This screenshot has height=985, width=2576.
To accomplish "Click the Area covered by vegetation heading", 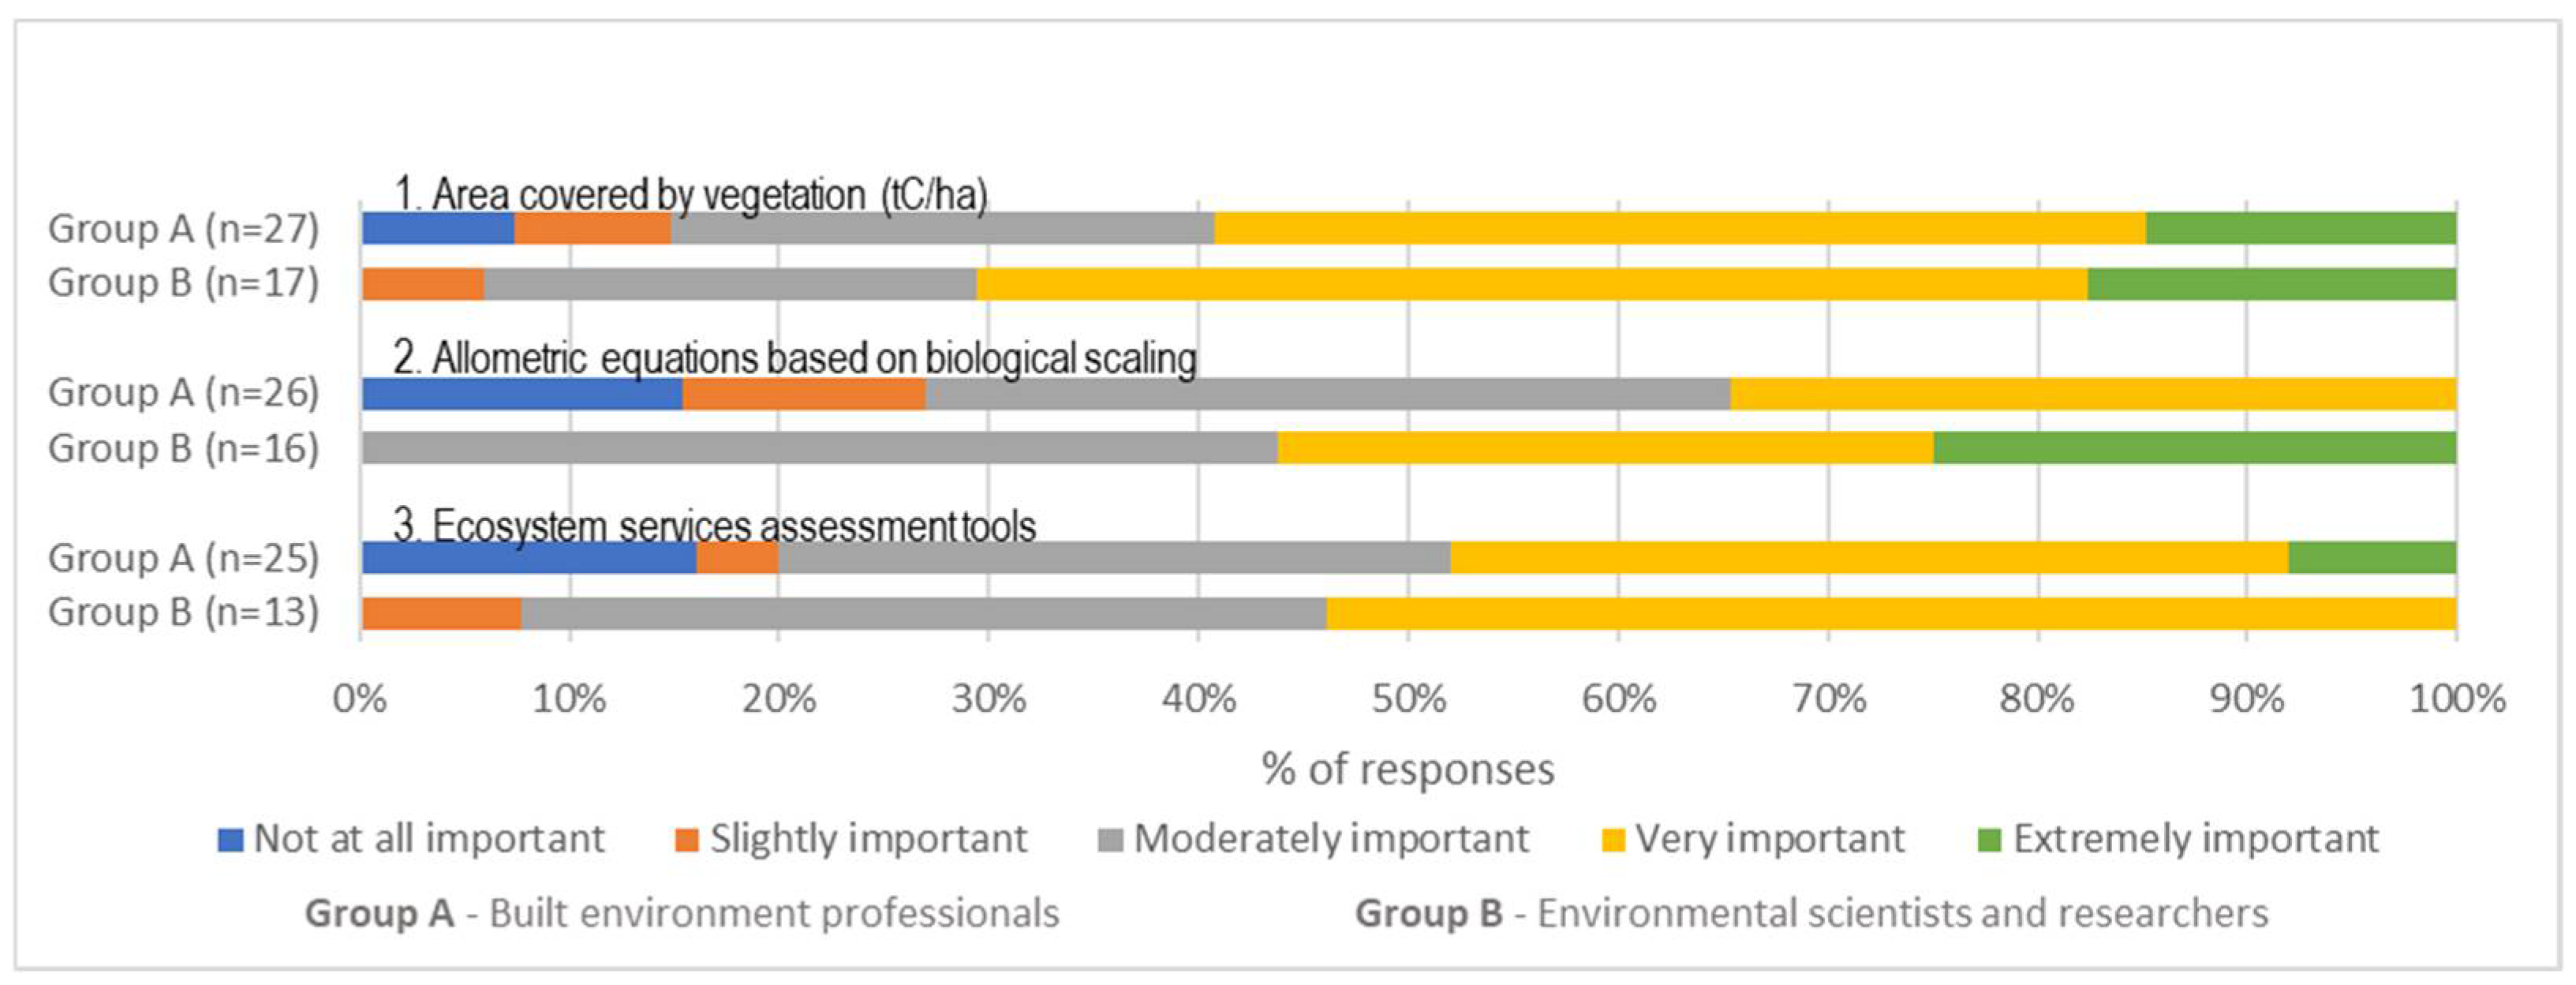I will point(690,194).
